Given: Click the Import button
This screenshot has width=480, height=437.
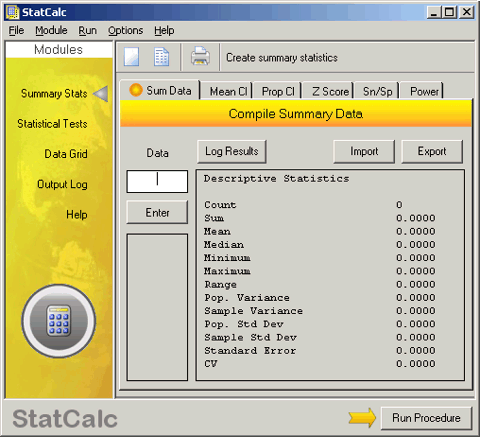Looking at the screenshot, I should tap(364, 151).
